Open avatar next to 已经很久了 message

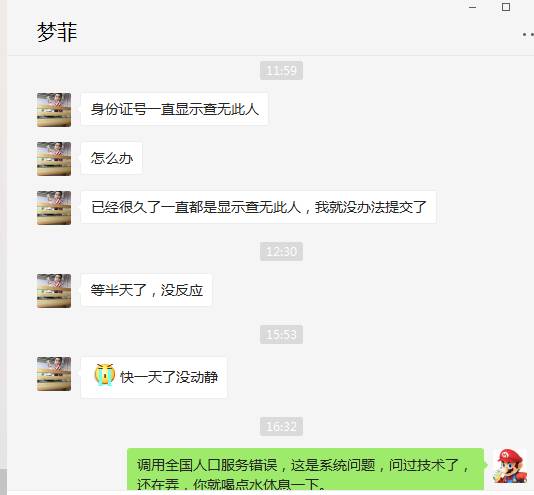pos(54,208)
